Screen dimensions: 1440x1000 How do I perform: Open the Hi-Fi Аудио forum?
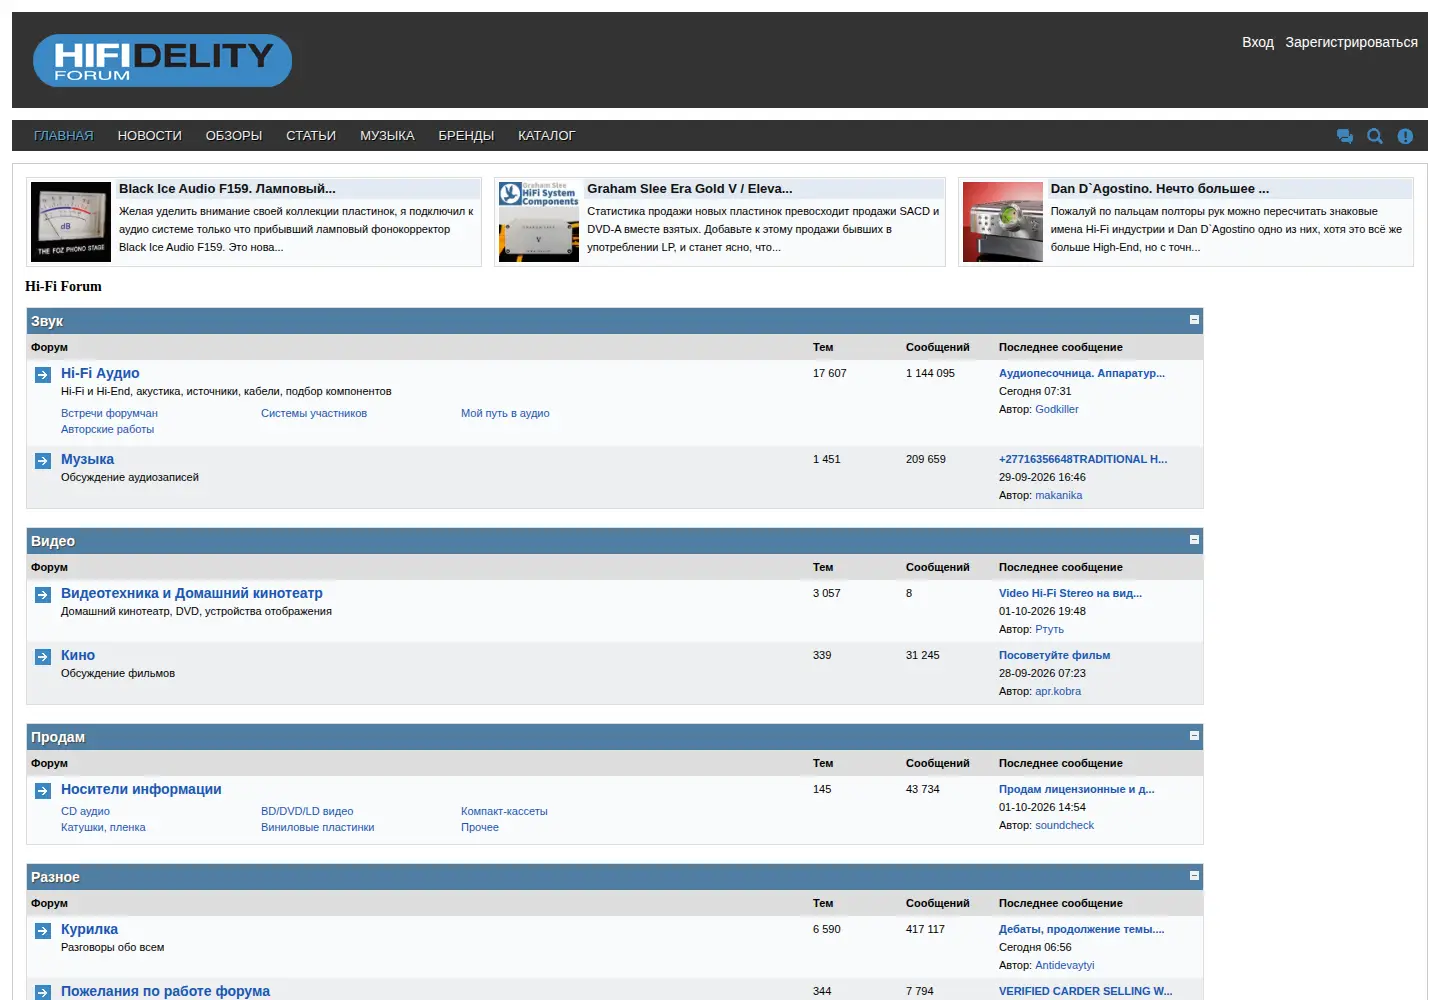[x=100, y=373]
